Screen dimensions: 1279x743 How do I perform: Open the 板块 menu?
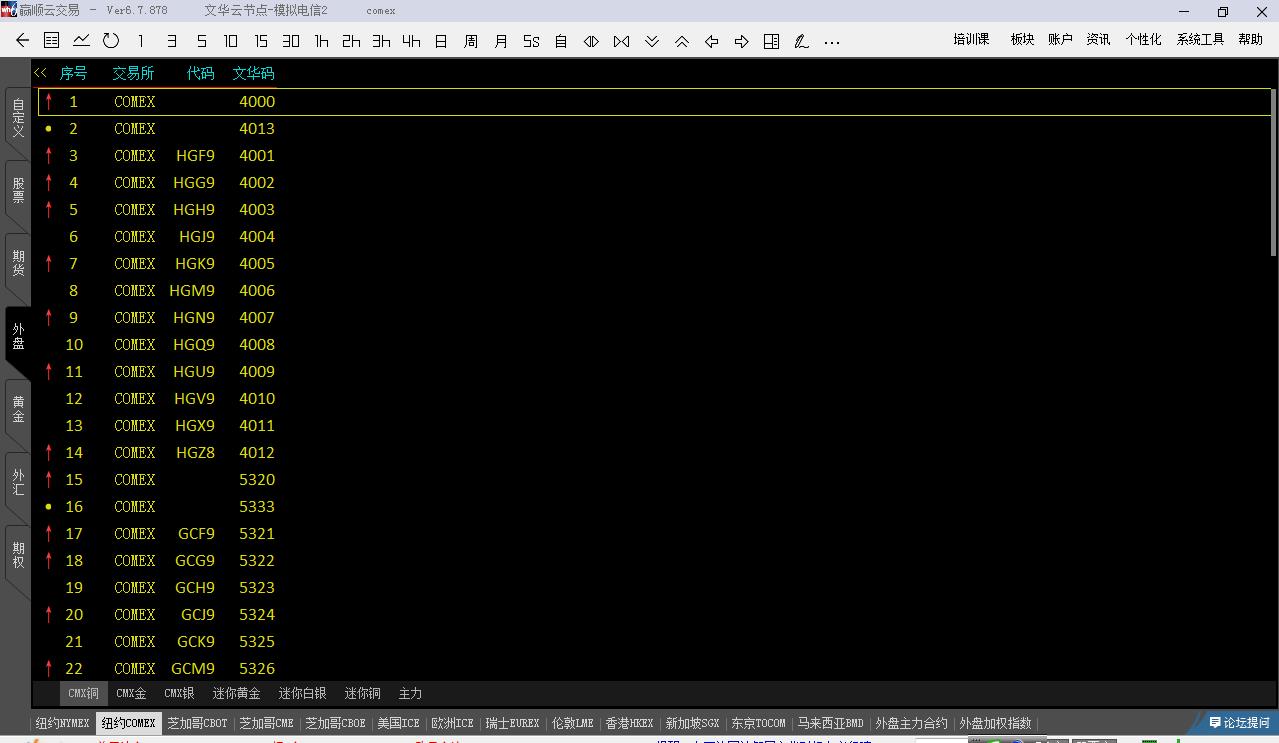[1022, 39]
